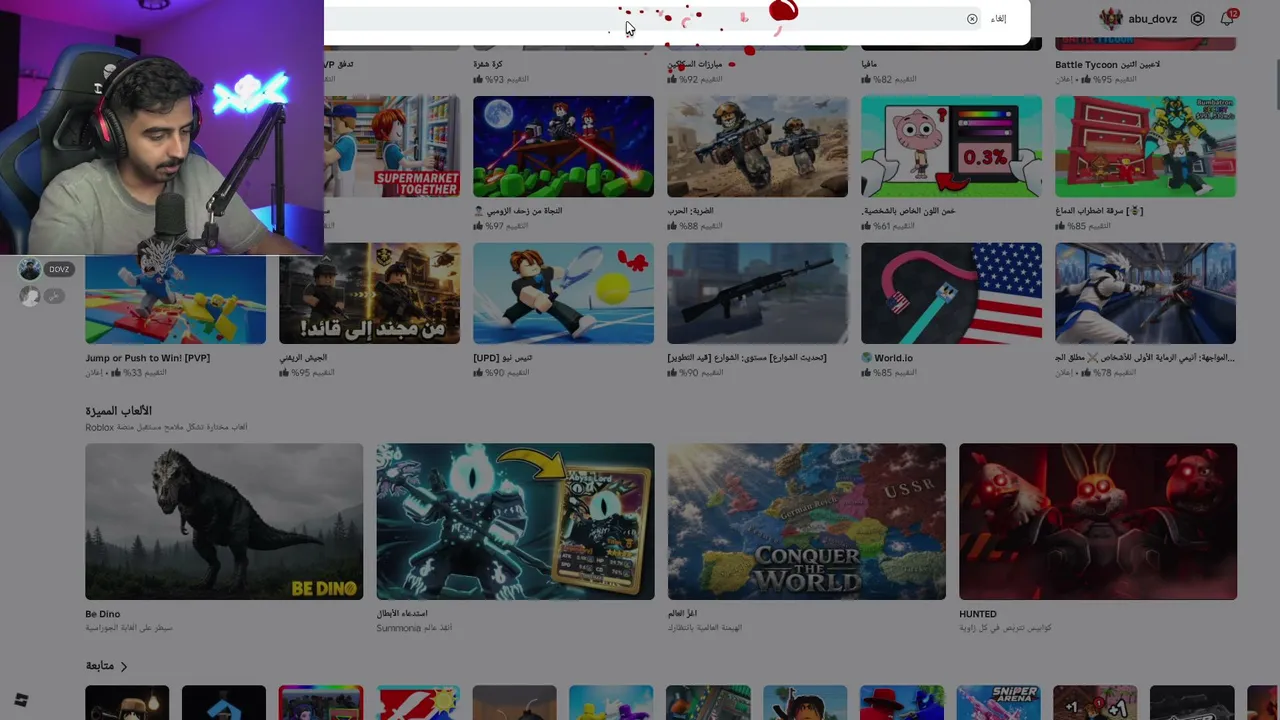Click the 'استدعاء الأبطال' featured game title

tap(402, 614)
